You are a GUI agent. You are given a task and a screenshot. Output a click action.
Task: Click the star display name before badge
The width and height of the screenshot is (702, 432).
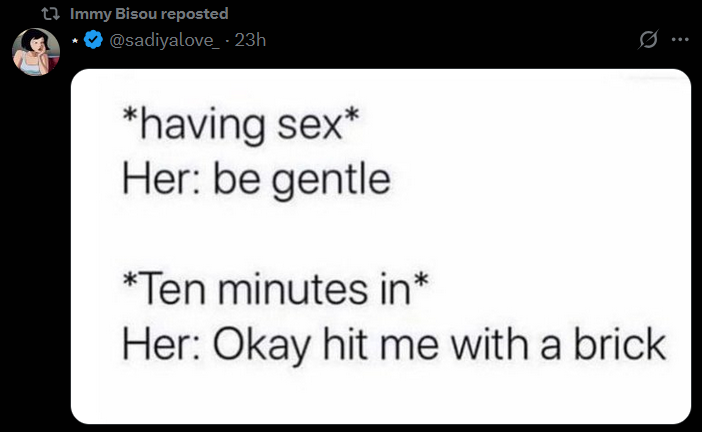point(75,40)
